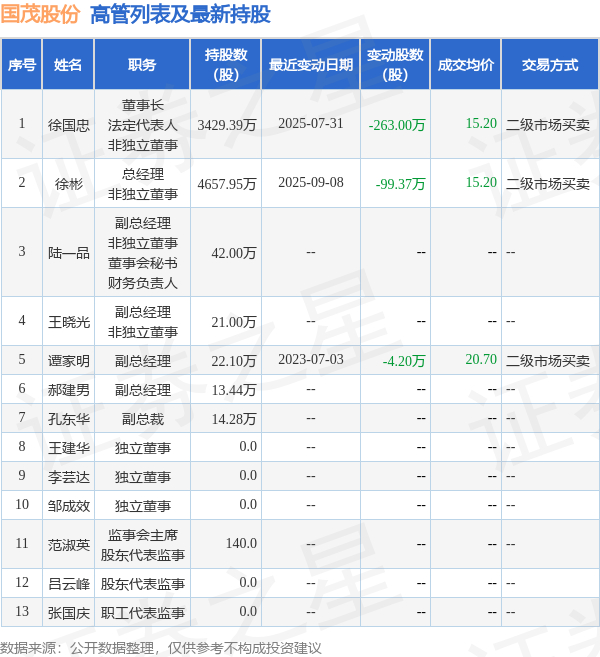Select the 职务 column header

tap(142, 65)
